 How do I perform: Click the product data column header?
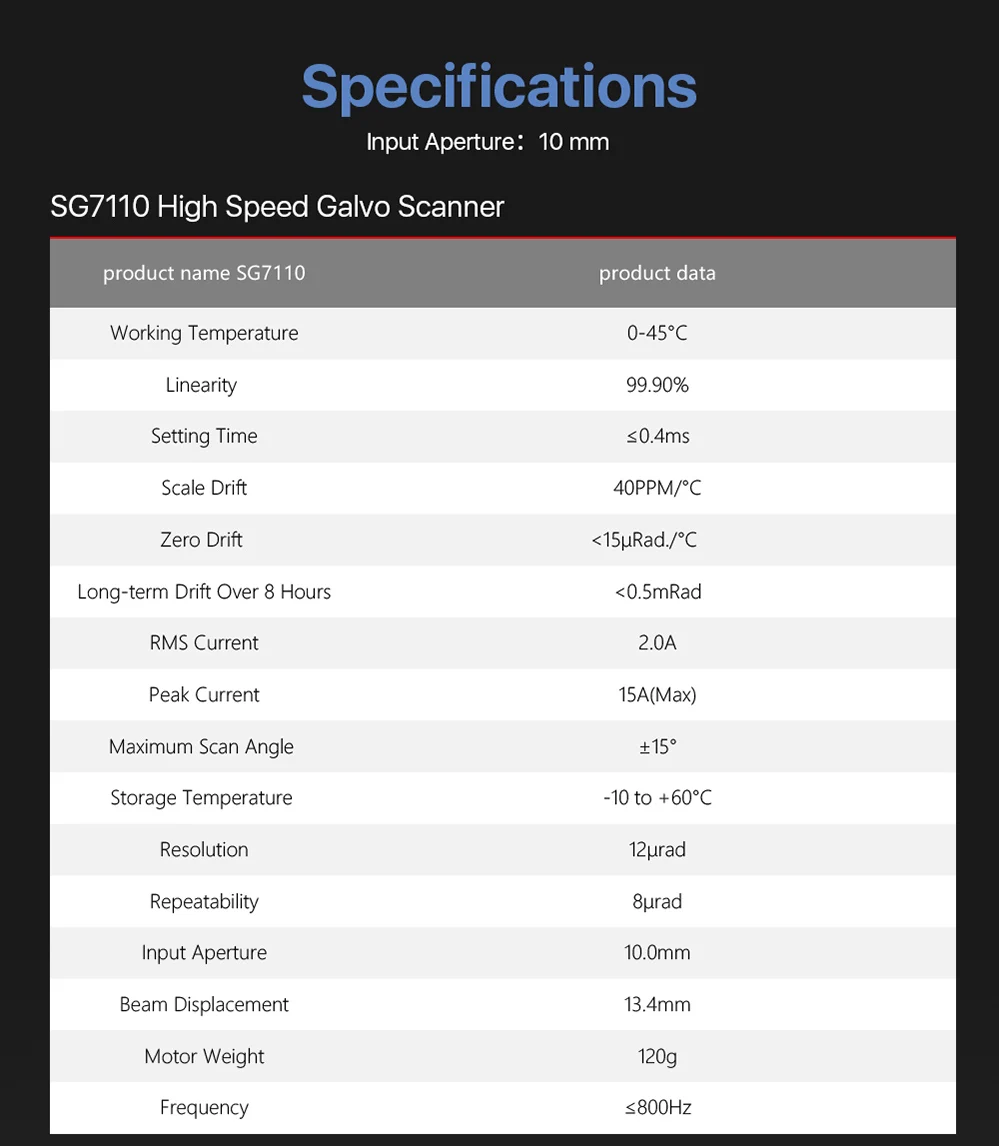[x=657, y=273]
